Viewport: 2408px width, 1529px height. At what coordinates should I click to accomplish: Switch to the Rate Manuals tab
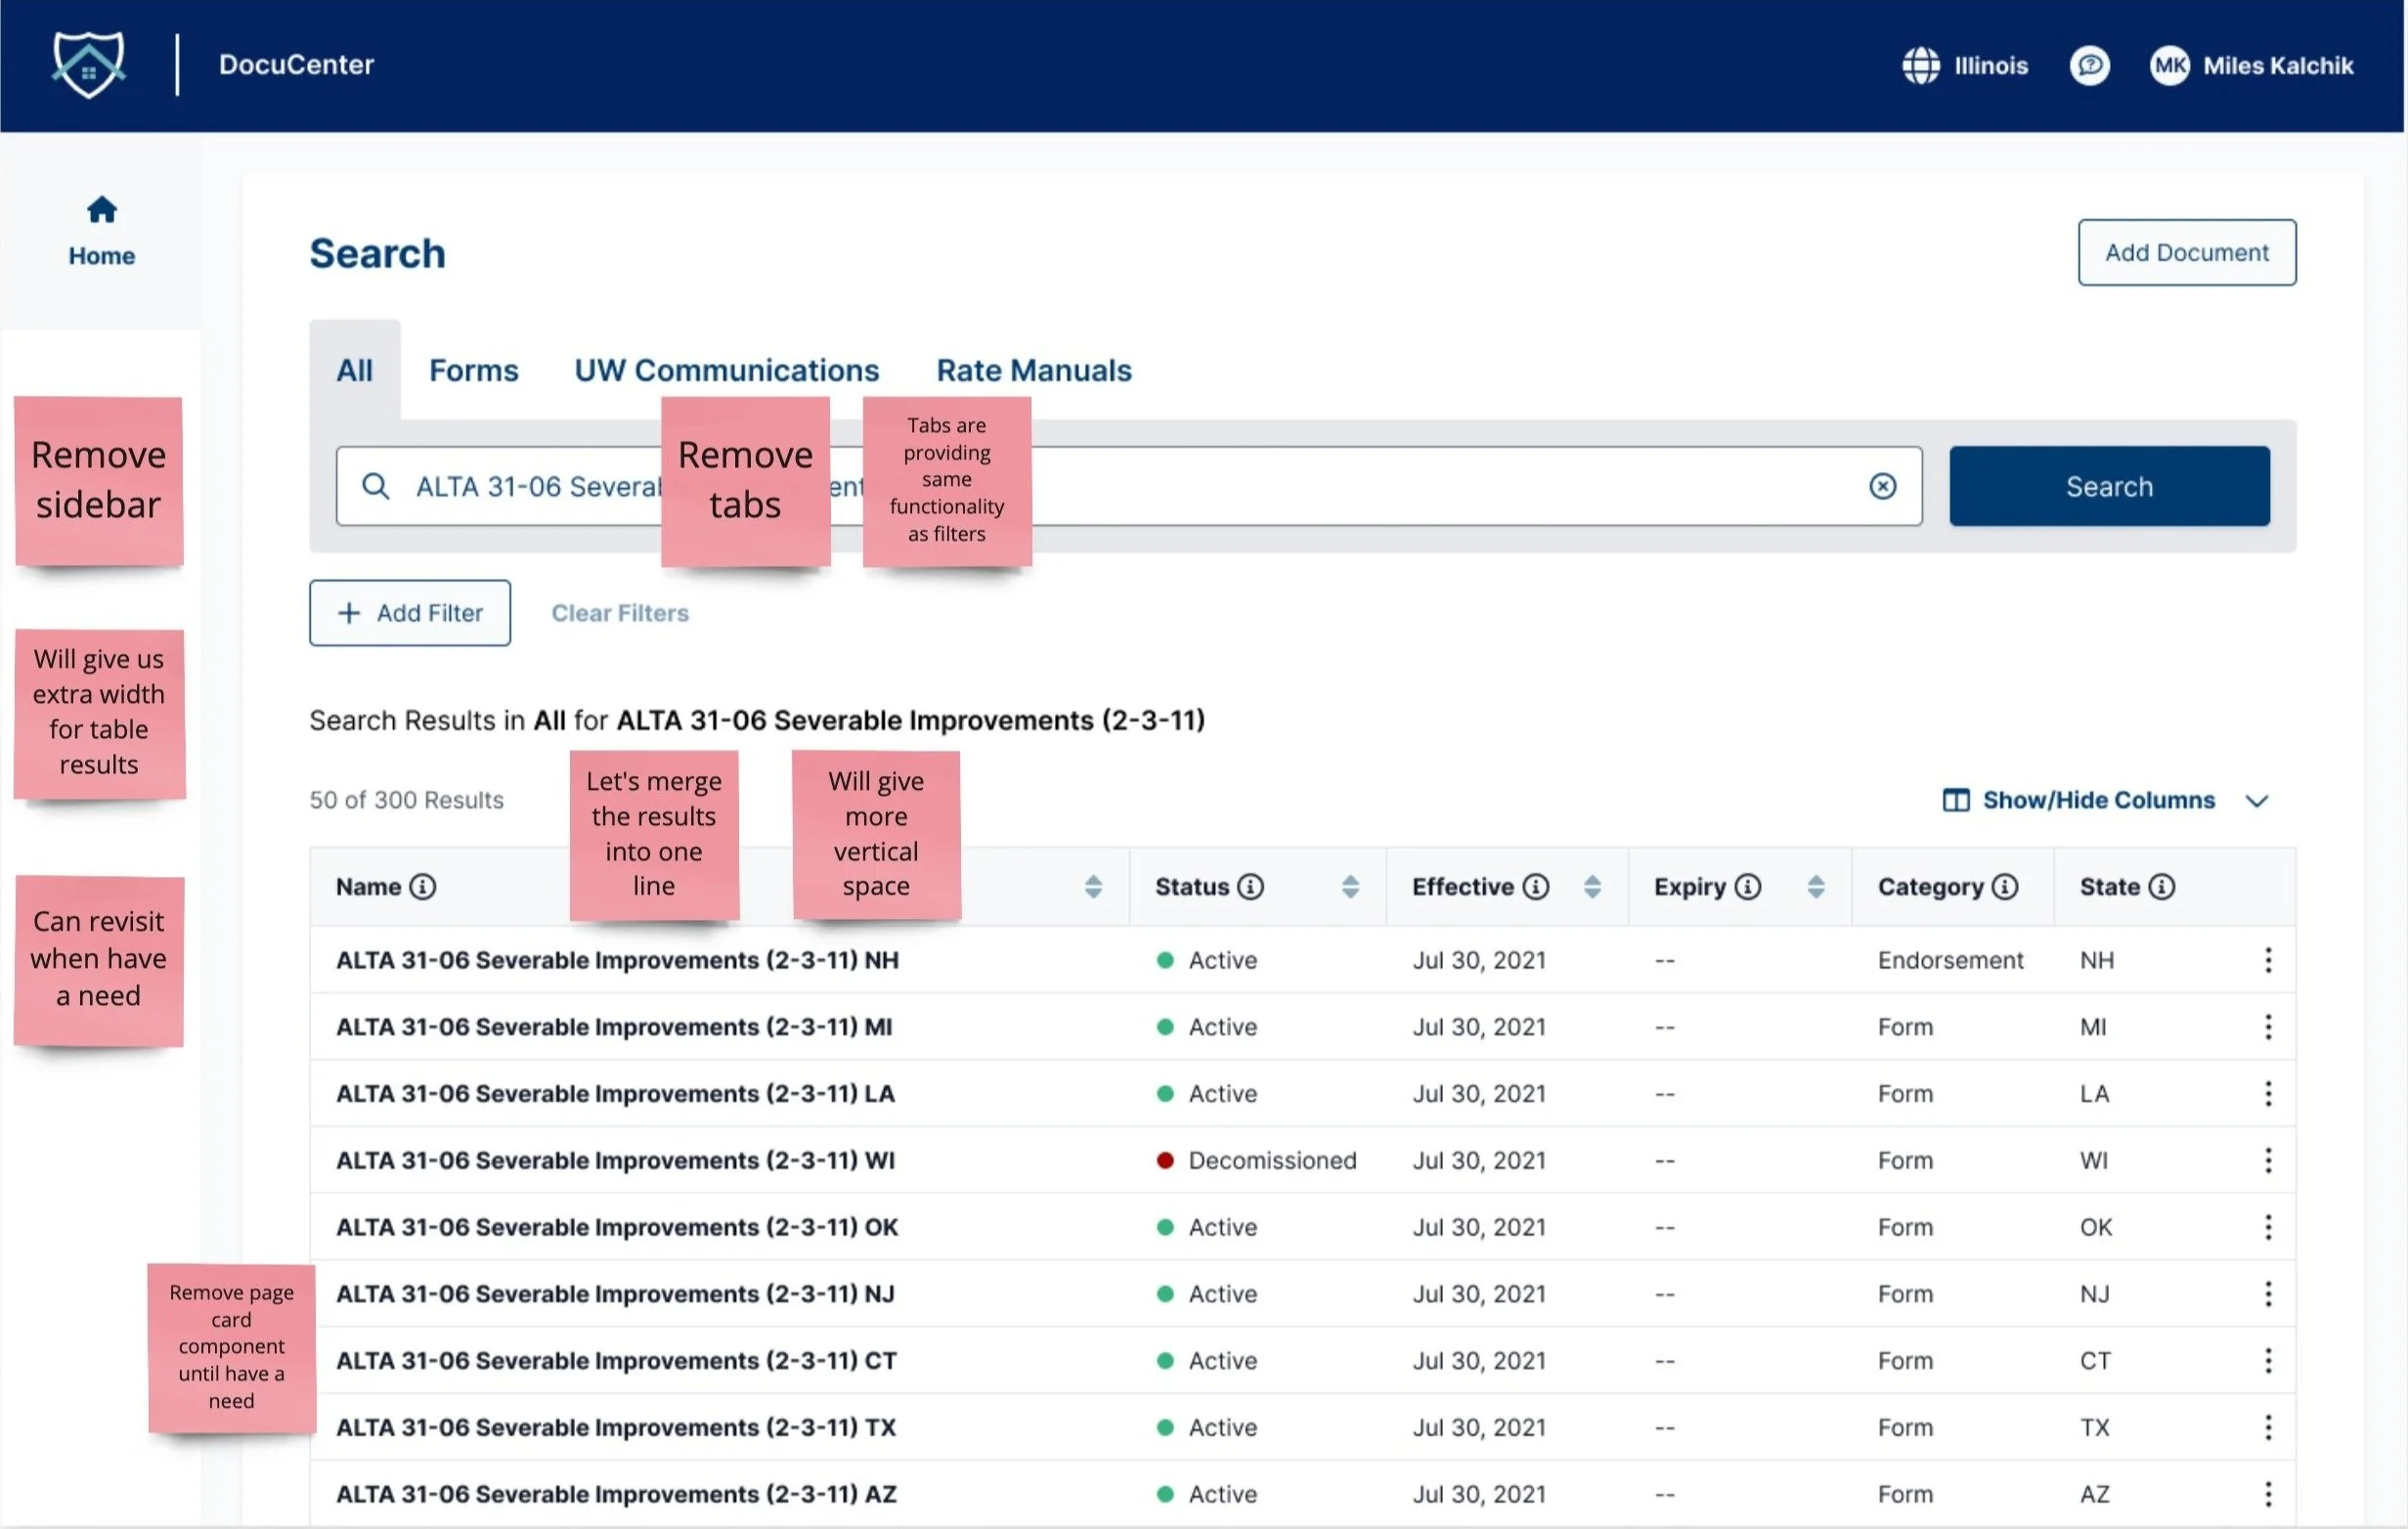point(1033,370)
